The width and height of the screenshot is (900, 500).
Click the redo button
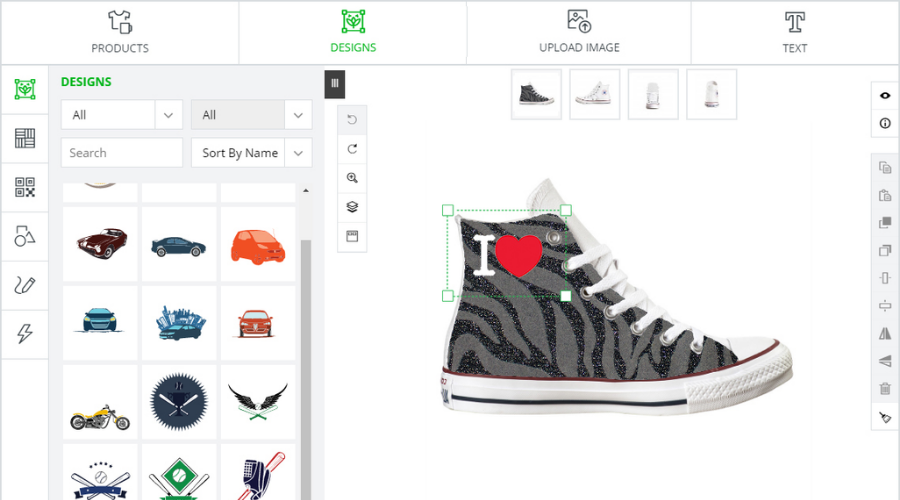click(352, 149)
